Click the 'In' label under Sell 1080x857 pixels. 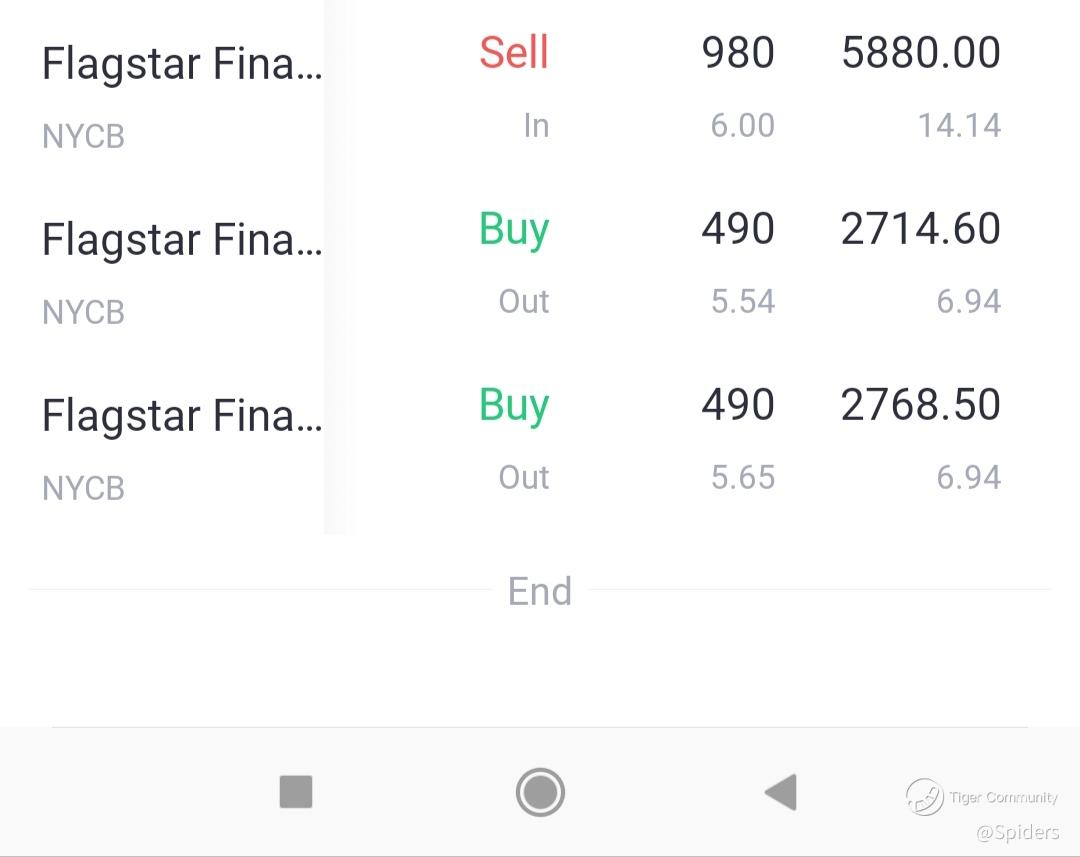pyautogui.click(x=536, y=126)
